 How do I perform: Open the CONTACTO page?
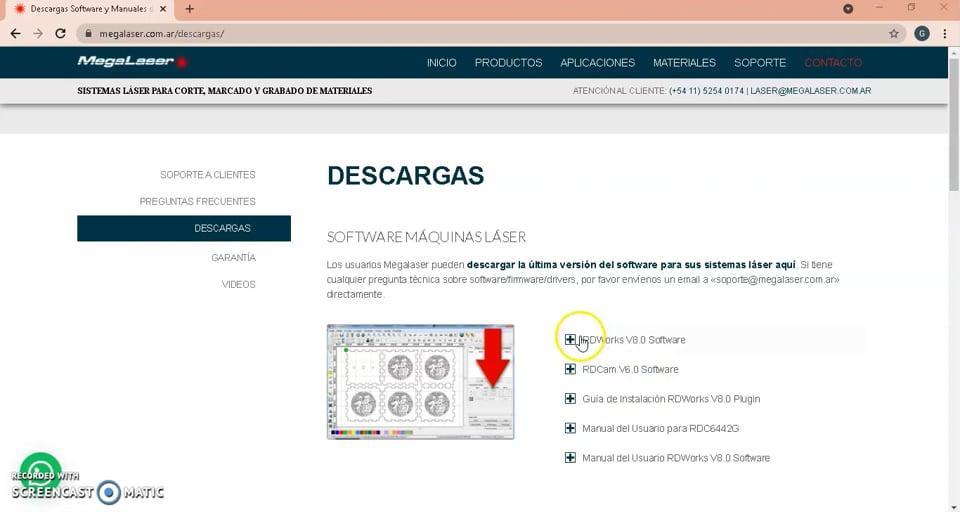tap(833, 62)
